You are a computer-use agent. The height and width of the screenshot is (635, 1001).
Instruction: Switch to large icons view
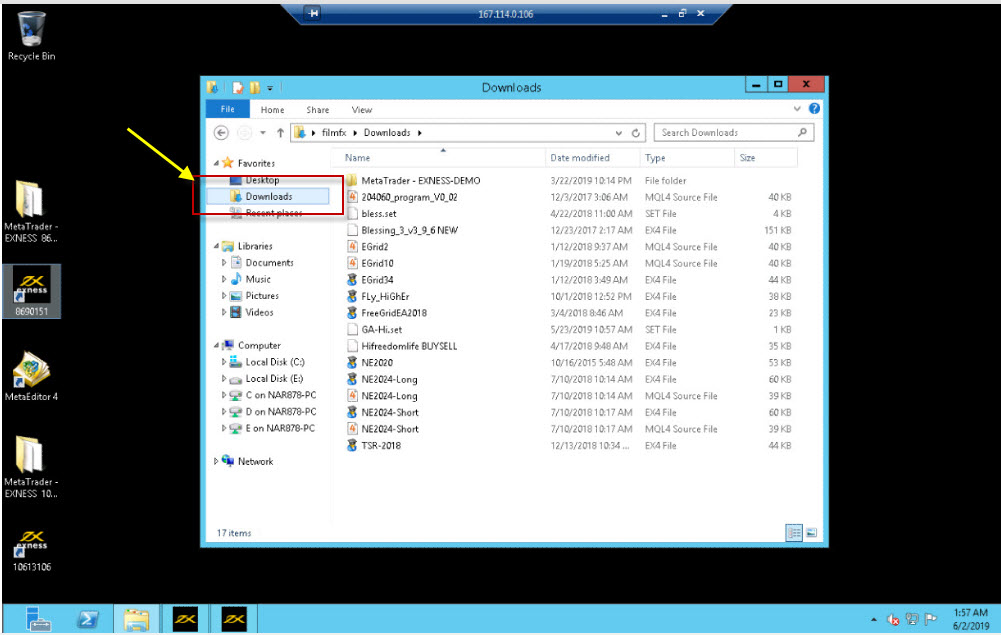point(811,533)
